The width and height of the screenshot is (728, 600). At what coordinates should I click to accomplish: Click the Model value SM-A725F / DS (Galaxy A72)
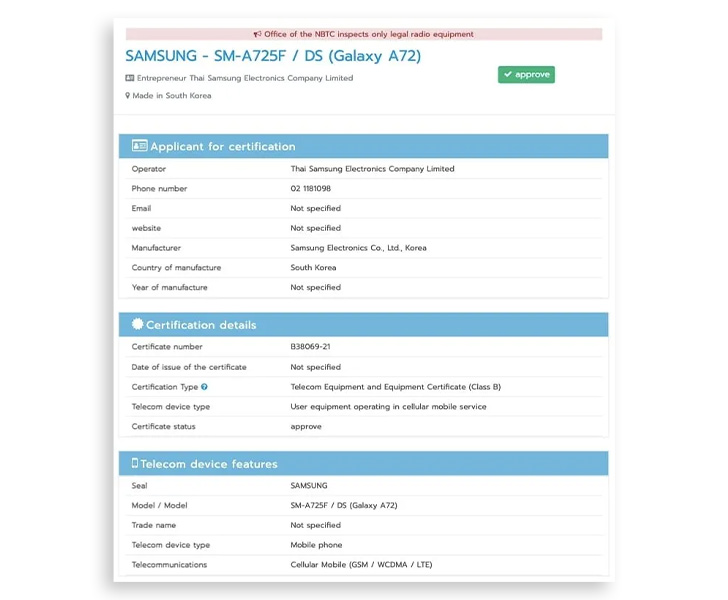[344, 505]
